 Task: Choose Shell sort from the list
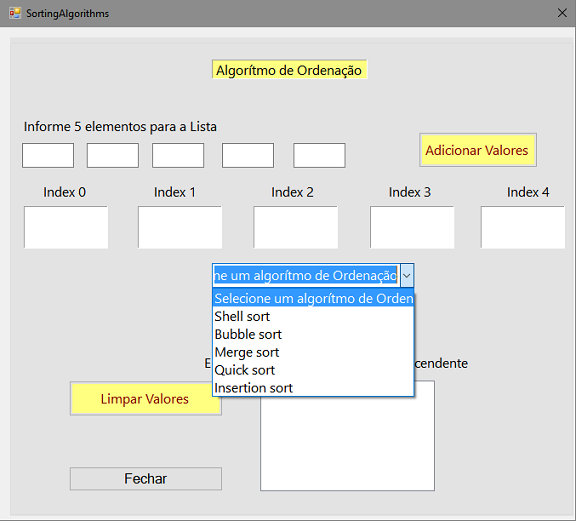pyautogui.click(x=313, y=316)
